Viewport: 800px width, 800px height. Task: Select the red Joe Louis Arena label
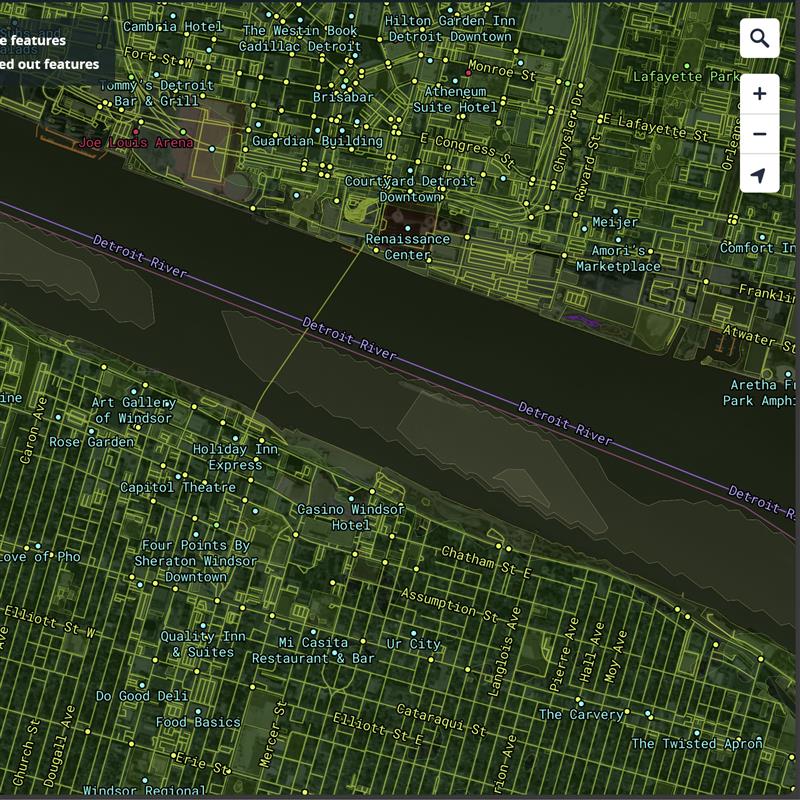click(136, 143)
